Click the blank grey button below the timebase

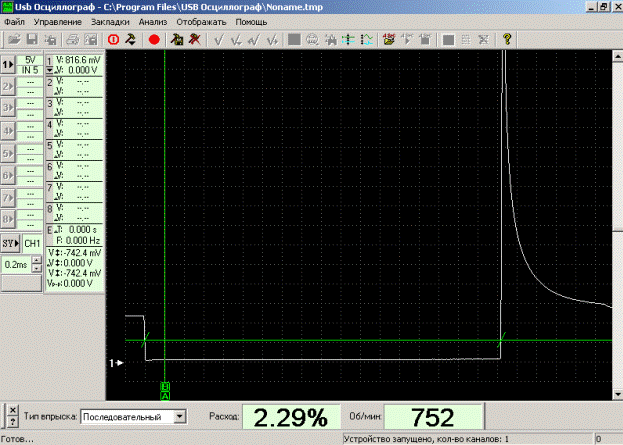[x=21, y=283]
